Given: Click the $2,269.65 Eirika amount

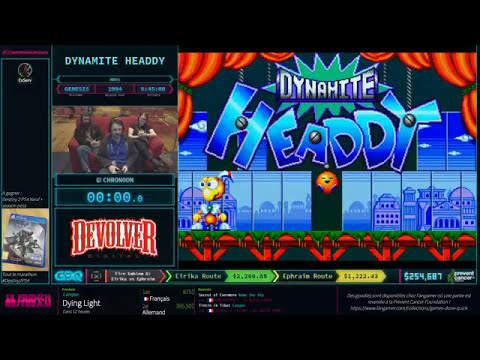Looking at the screenshot, I should 250,276.
